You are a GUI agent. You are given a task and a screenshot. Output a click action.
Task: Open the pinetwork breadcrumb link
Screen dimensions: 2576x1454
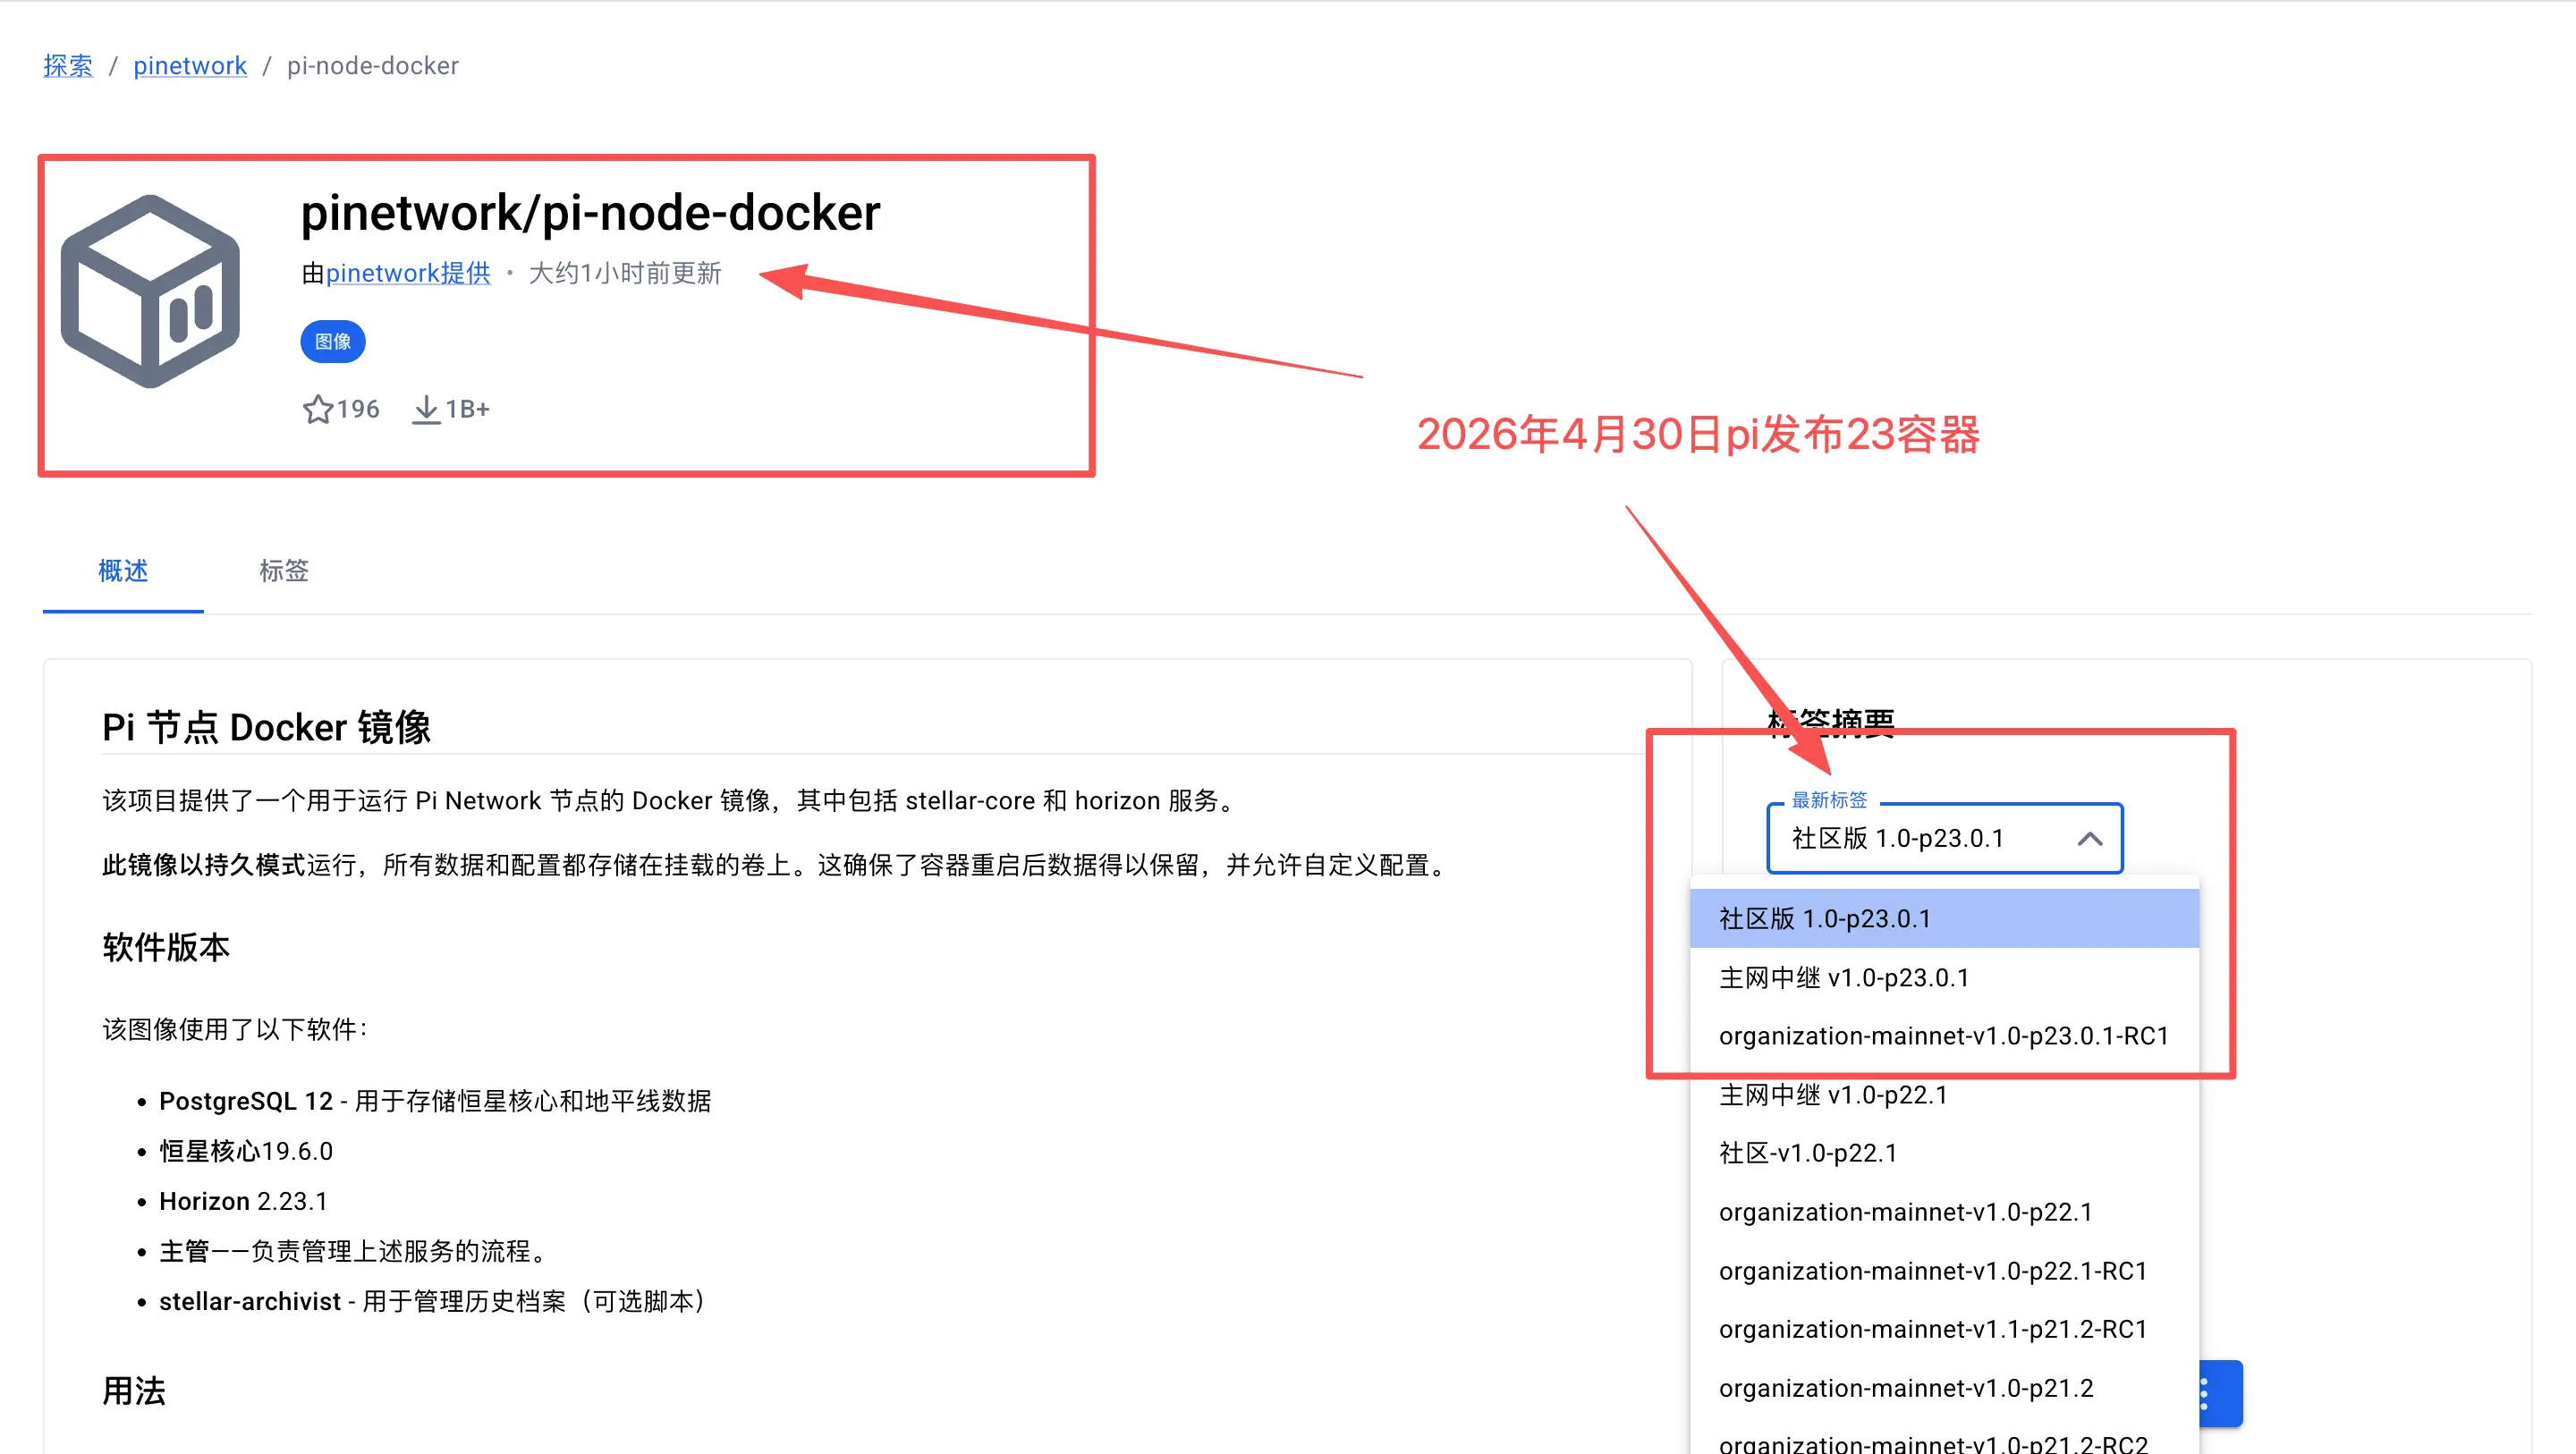(190, 66)
